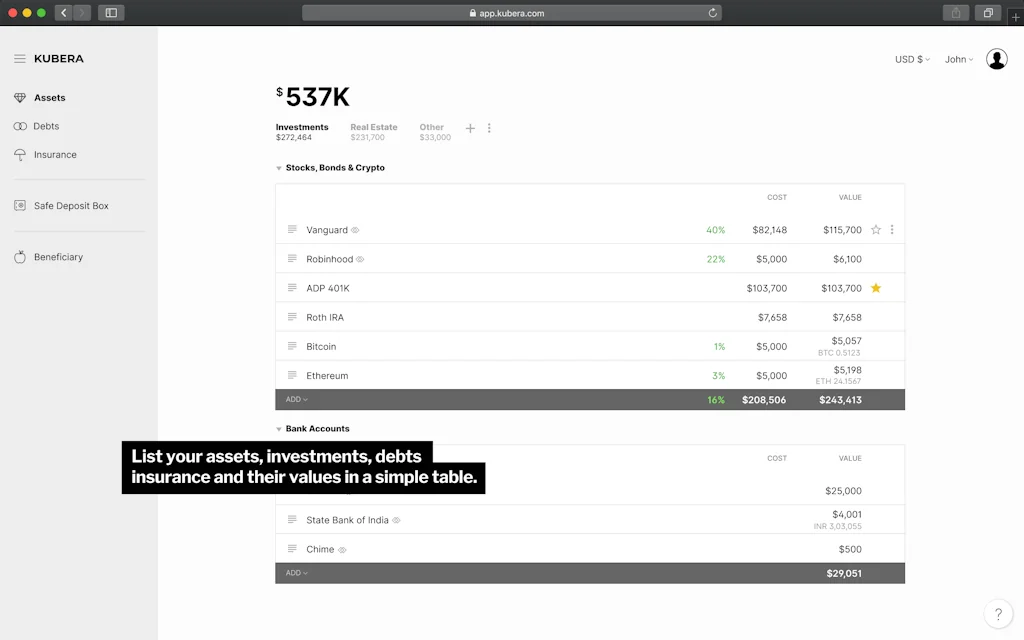Toggle the eye icon next to Robinhood
The width and height of the screenshot is (1024, 640).
pos(360,260)
